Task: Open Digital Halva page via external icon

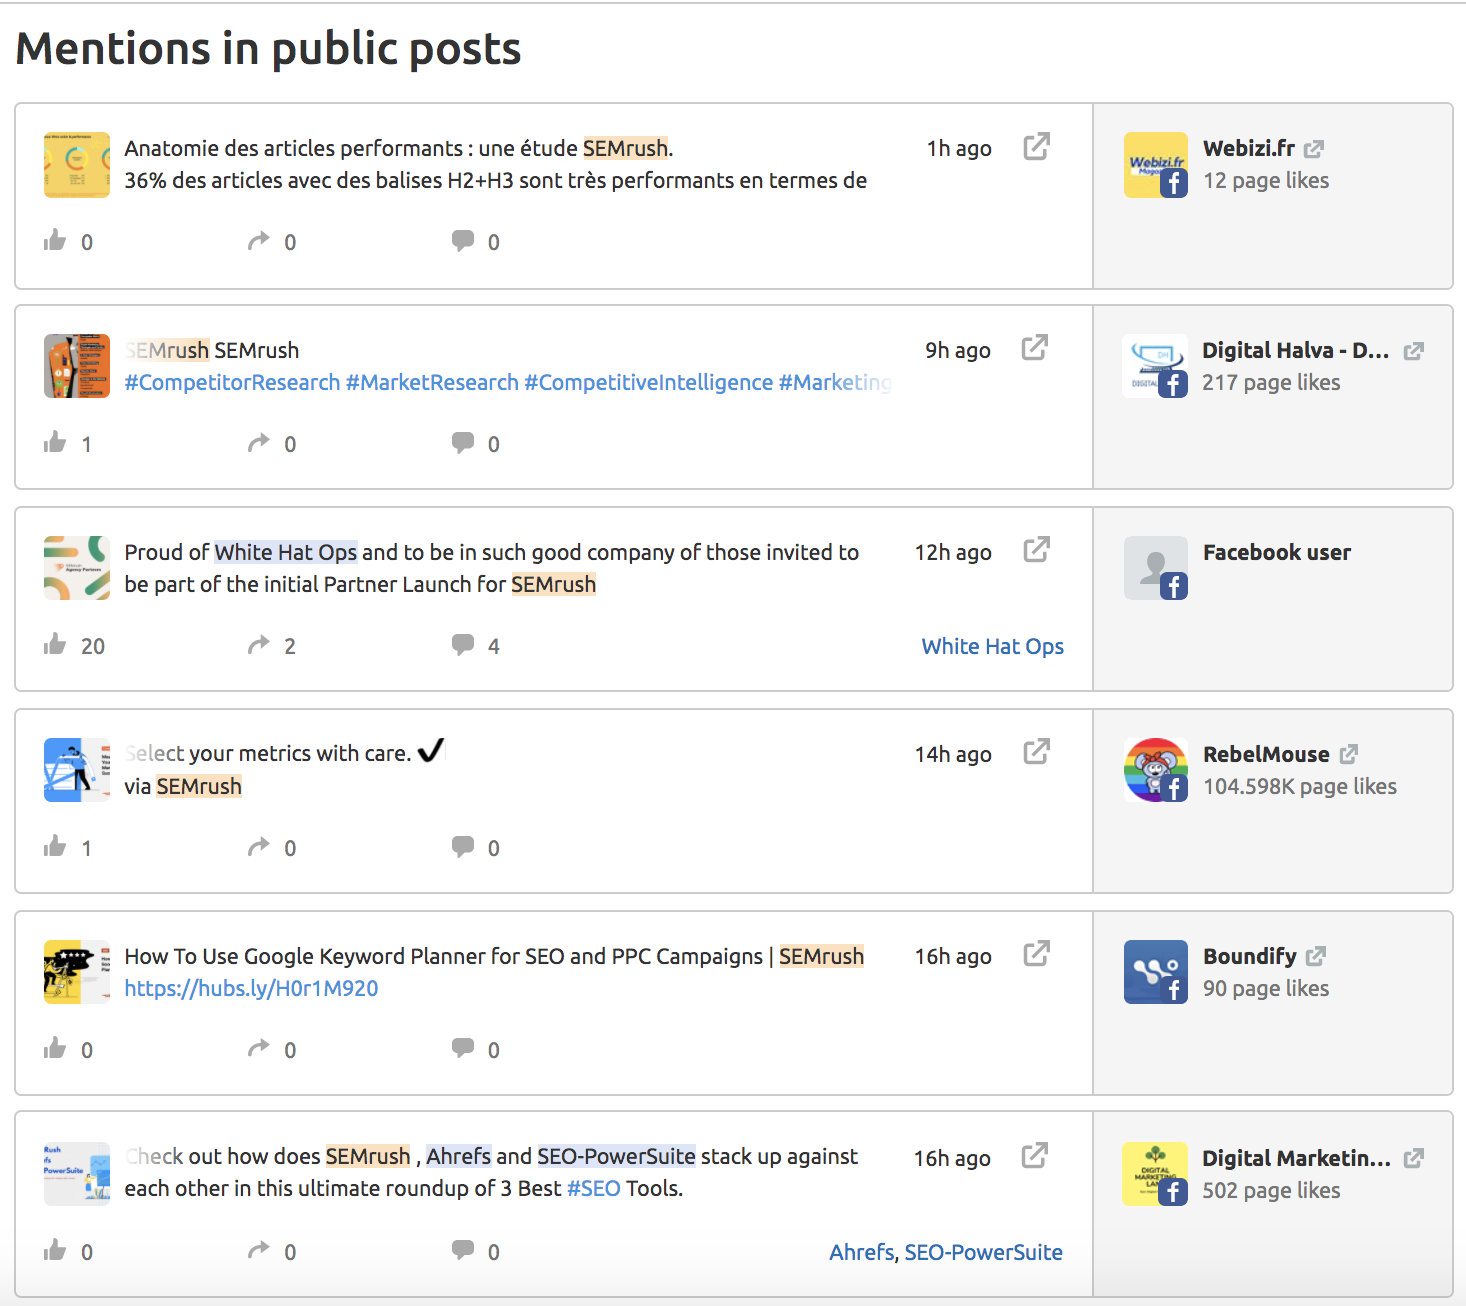Action: point(1414,351)
